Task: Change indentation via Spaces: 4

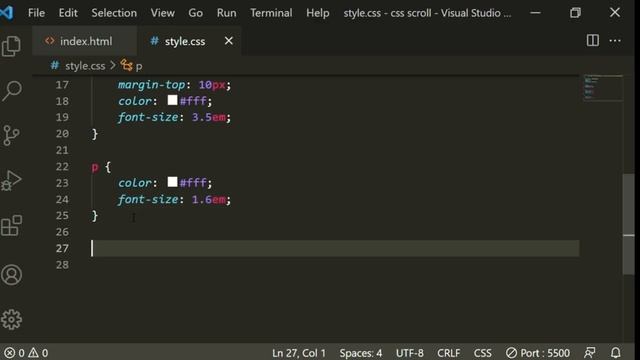Action: (x=361, y=353)
